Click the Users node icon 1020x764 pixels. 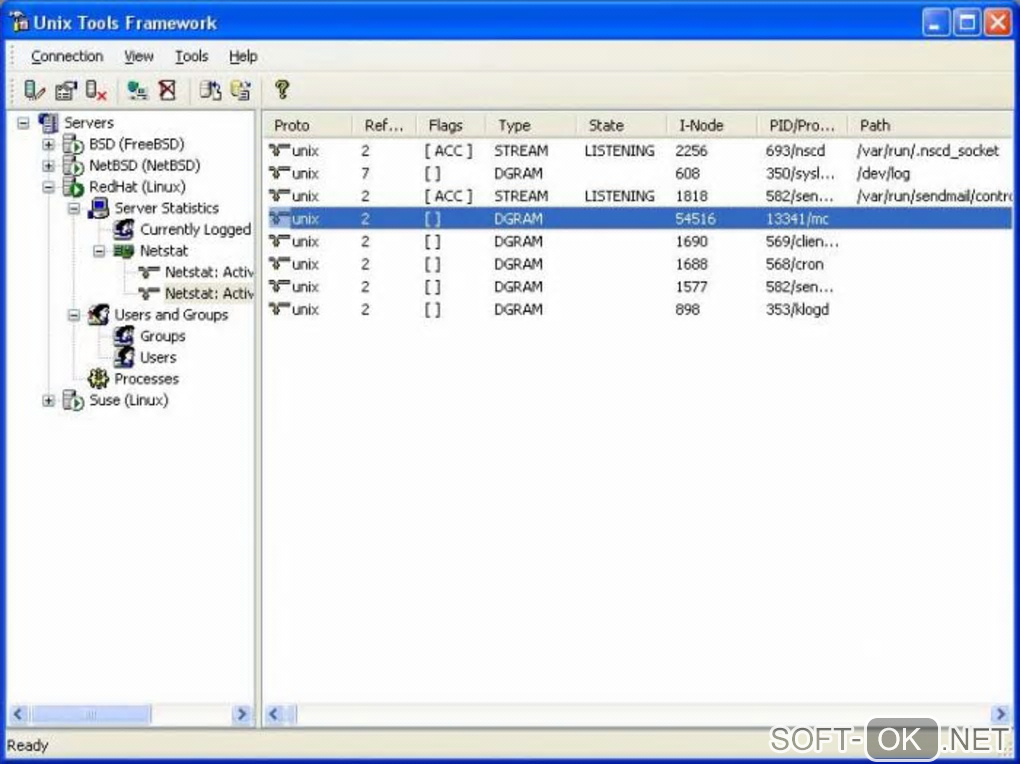pos(124,357)
